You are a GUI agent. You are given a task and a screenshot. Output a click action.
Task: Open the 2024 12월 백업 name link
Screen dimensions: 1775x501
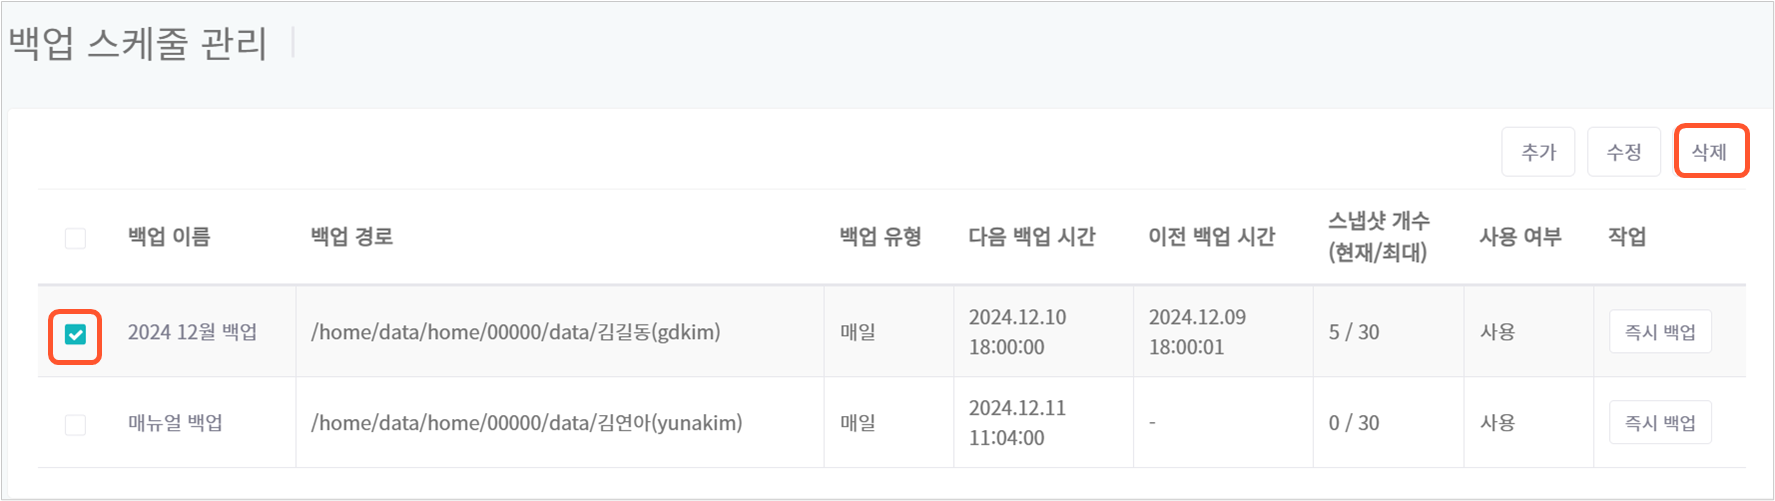[x=192, y=332]
